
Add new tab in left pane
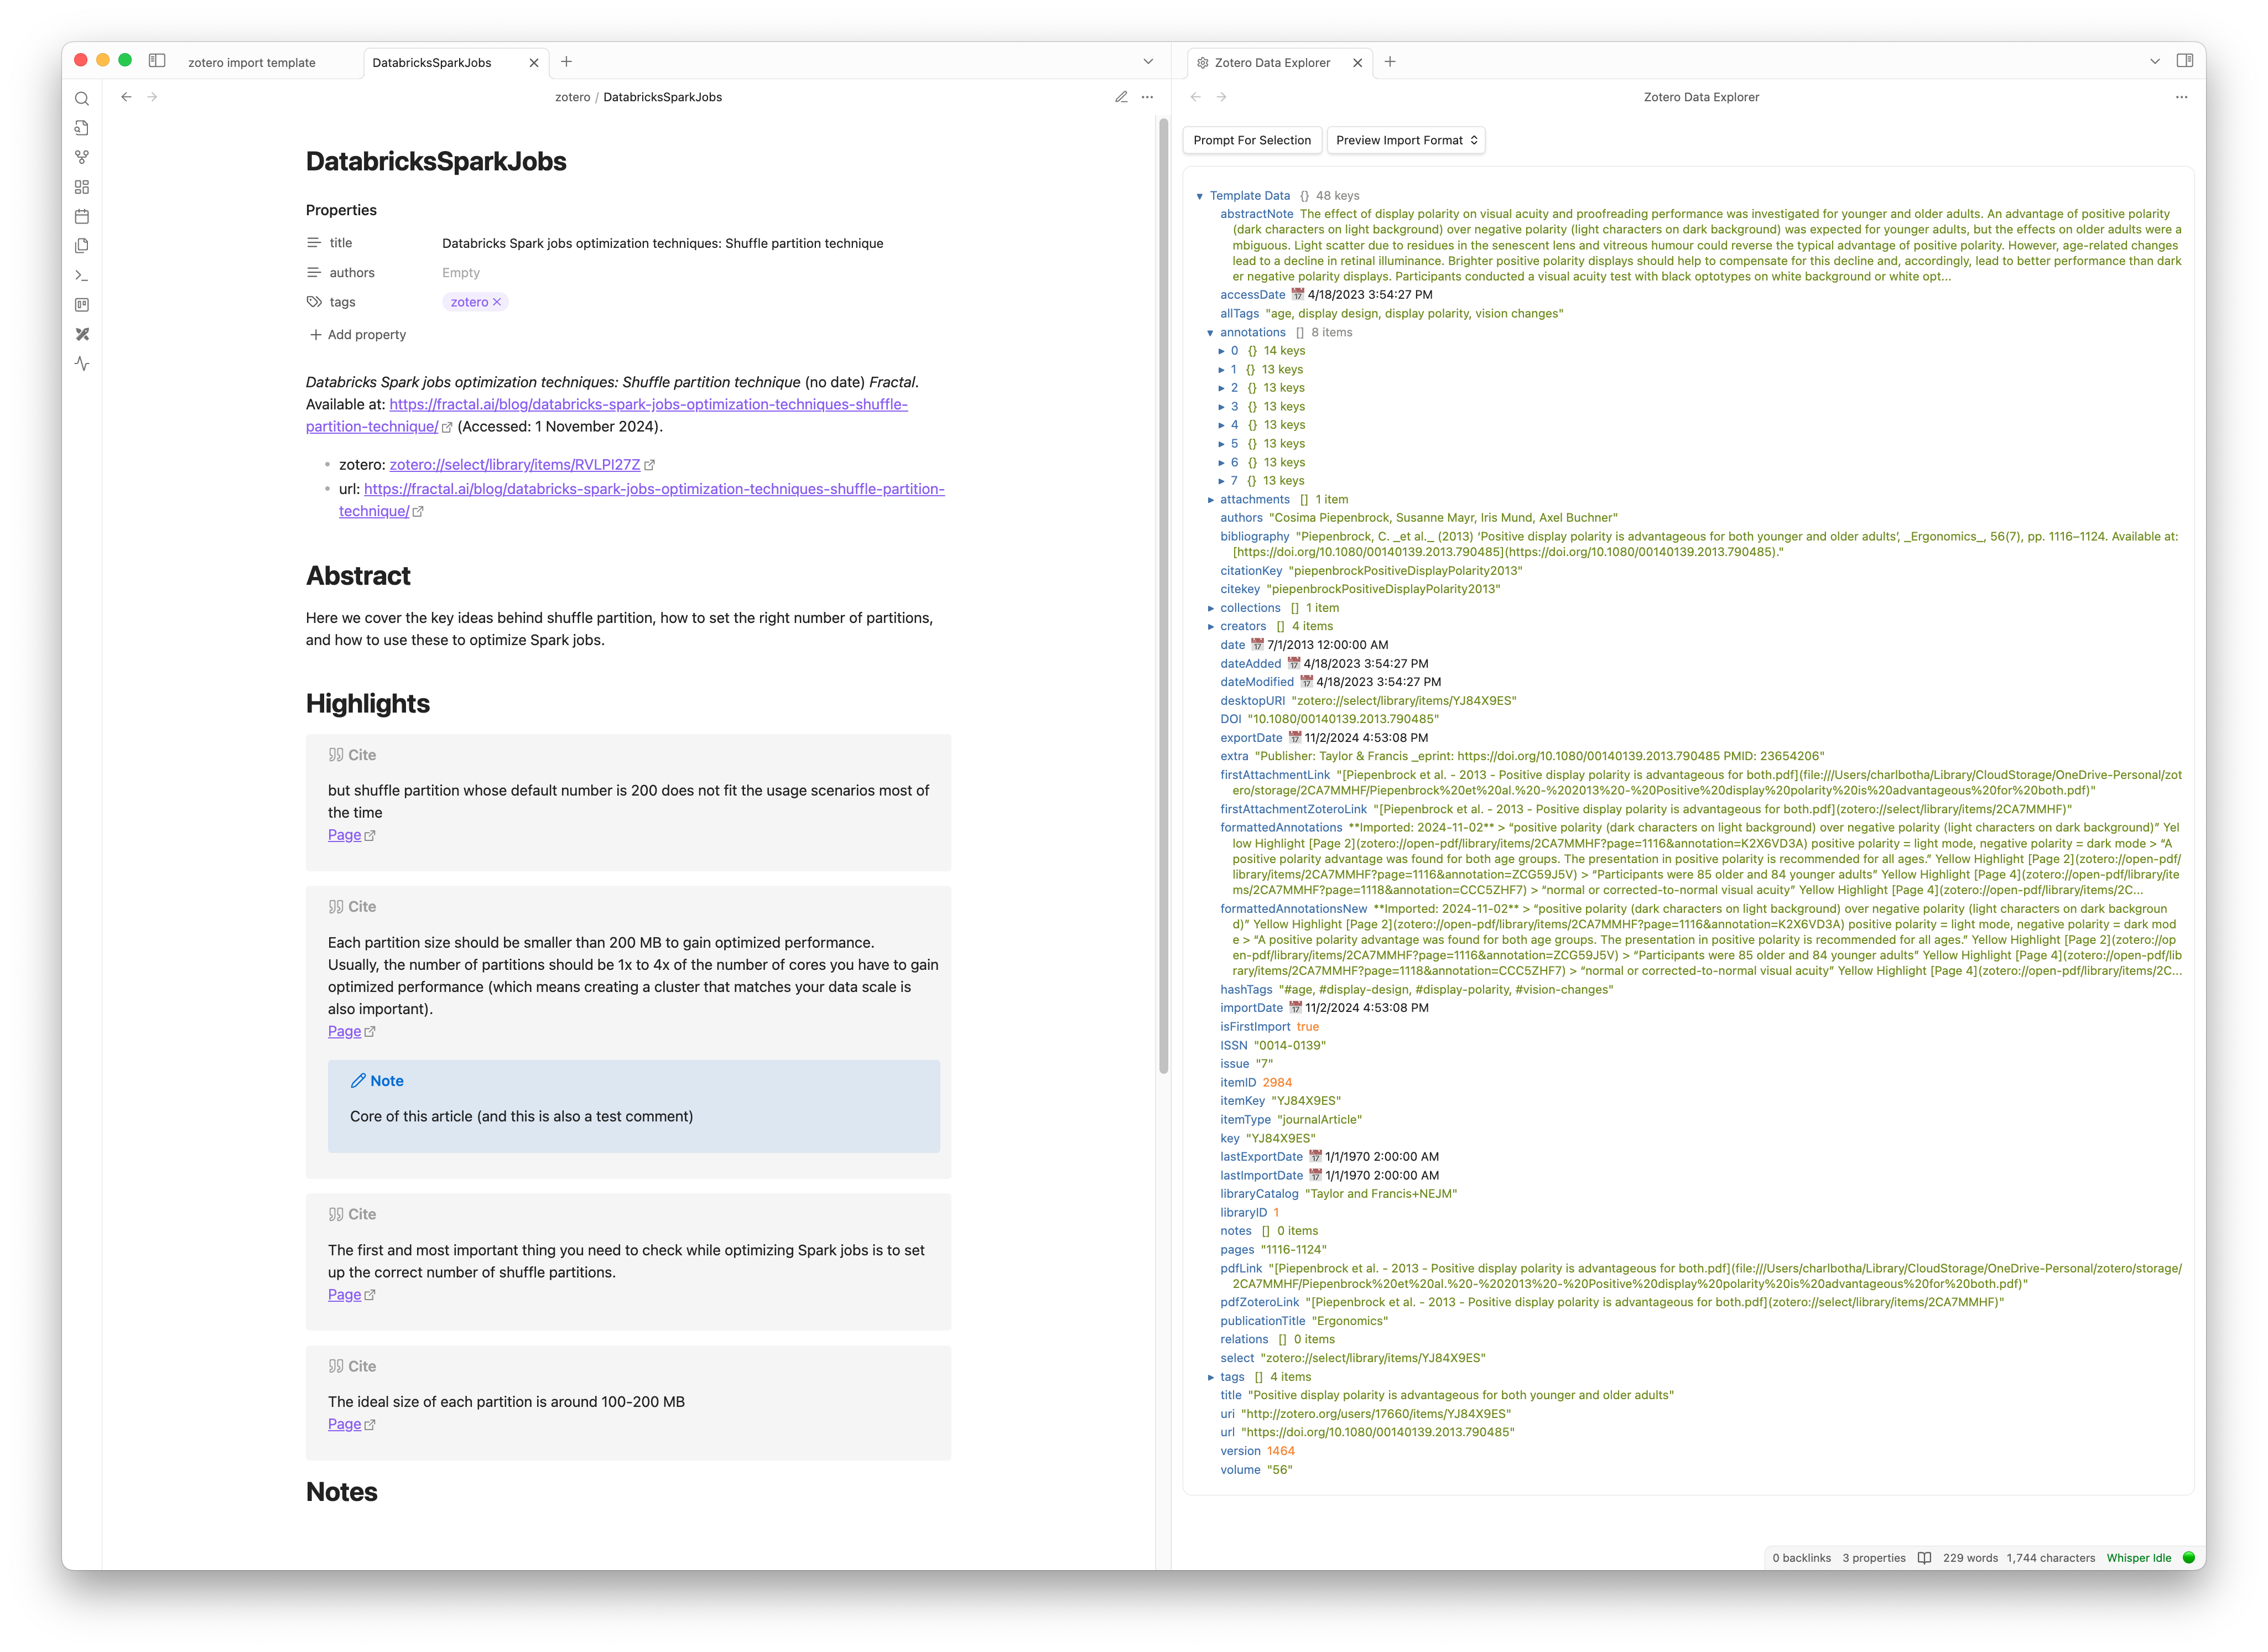[x=566, y=62]
